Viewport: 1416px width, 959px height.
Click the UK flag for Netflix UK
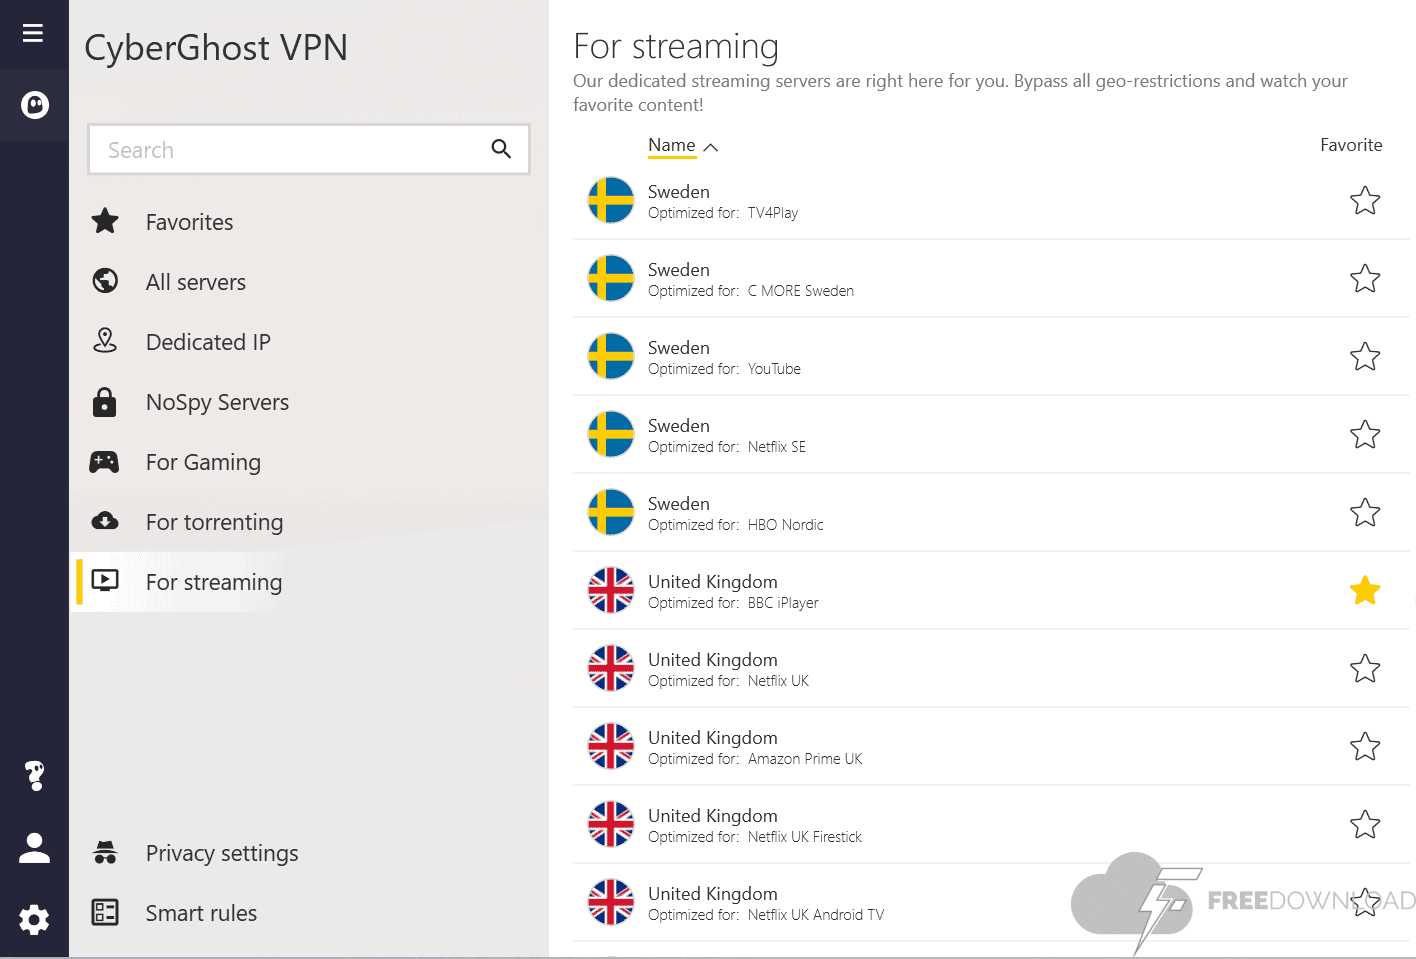(611, 668)
